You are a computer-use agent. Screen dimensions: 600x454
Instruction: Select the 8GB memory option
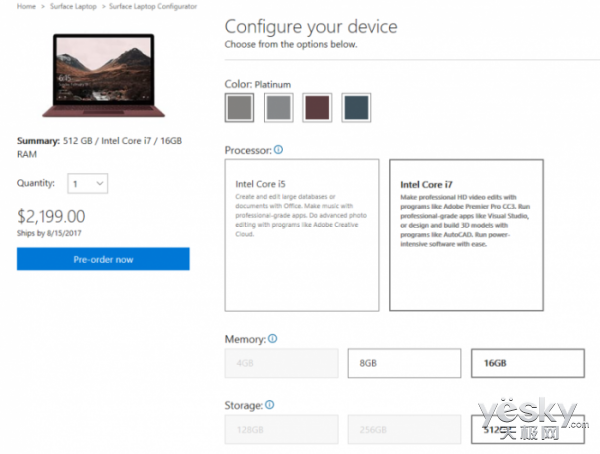pyautogui.click(x=404, y=363)
